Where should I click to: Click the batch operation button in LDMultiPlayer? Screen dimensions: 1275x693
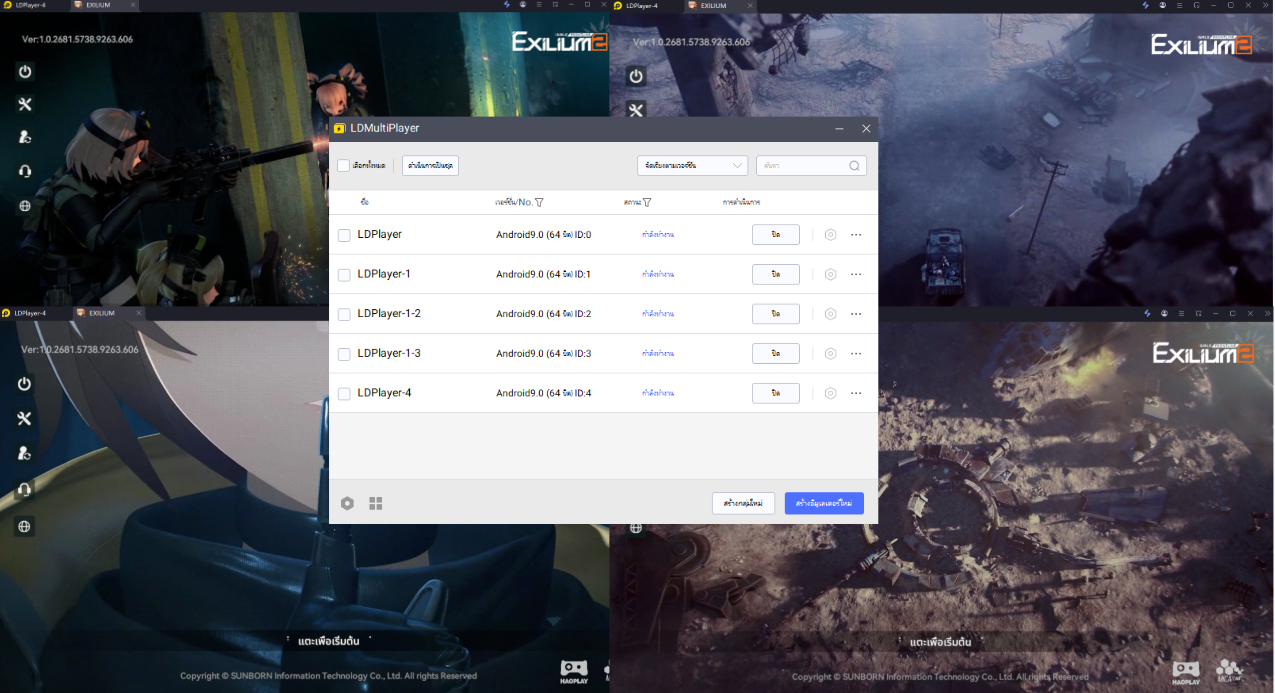tap(430, 166)
